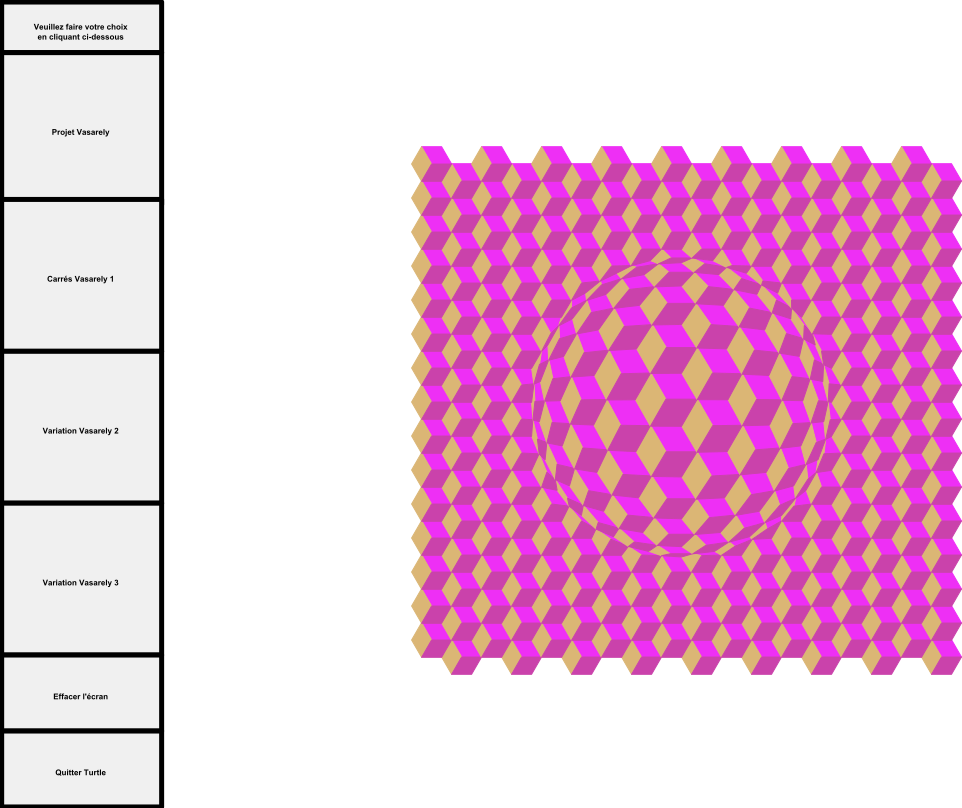The height and width of the screenshot is (808, 962).
Task: Quit with the Quitter Turtle button
Action: pyautogui.click(x=81, y=769)
